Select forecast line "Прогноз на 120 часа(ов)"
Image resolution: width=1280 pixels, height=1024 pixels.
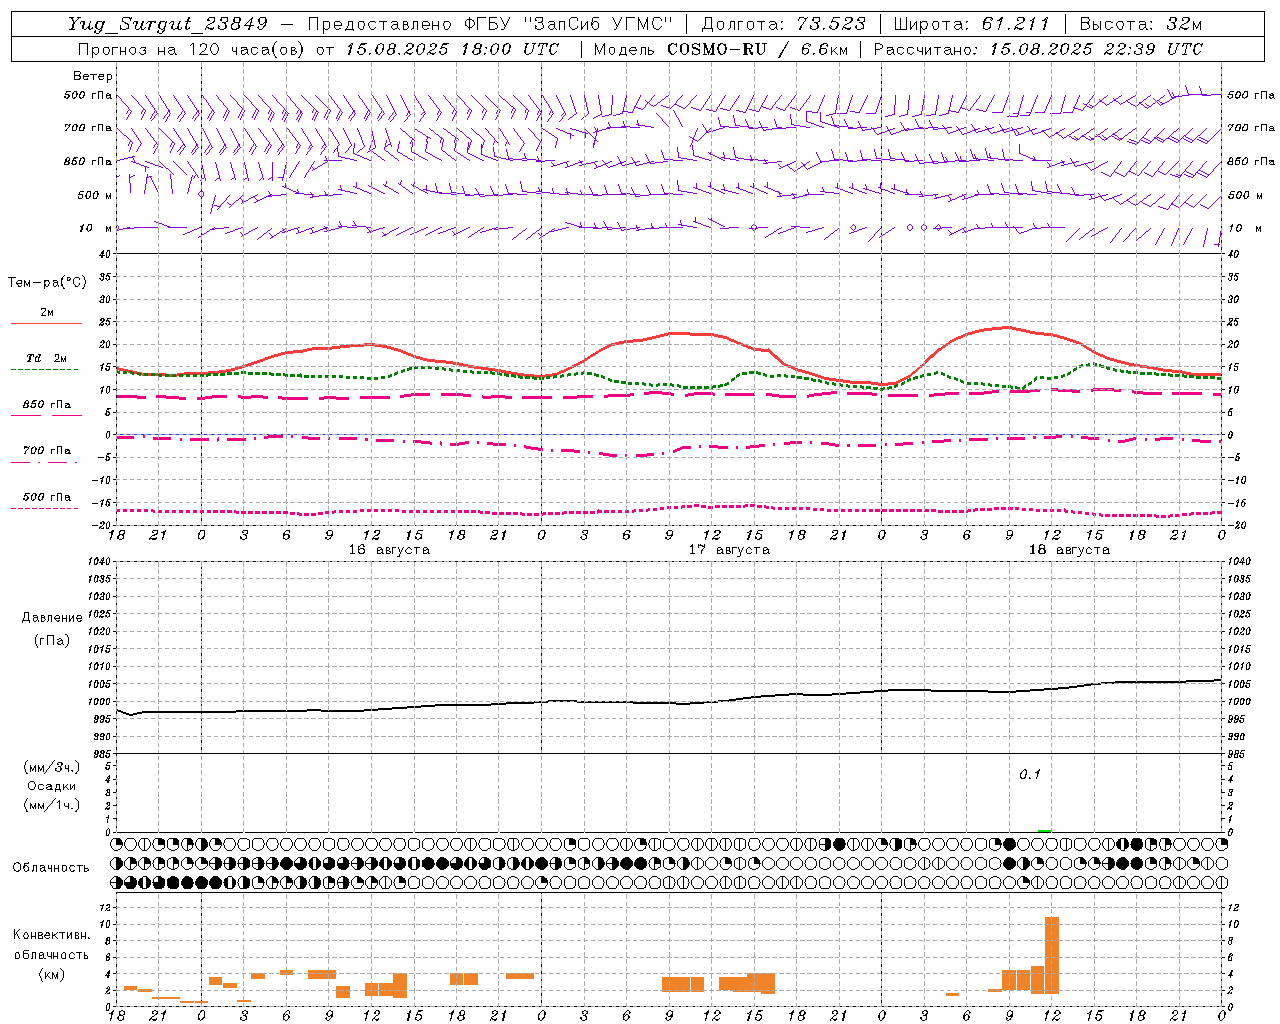192,49
